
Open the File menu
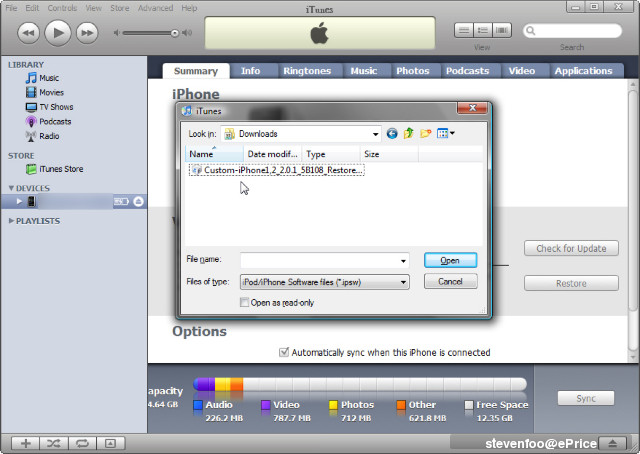11,8
